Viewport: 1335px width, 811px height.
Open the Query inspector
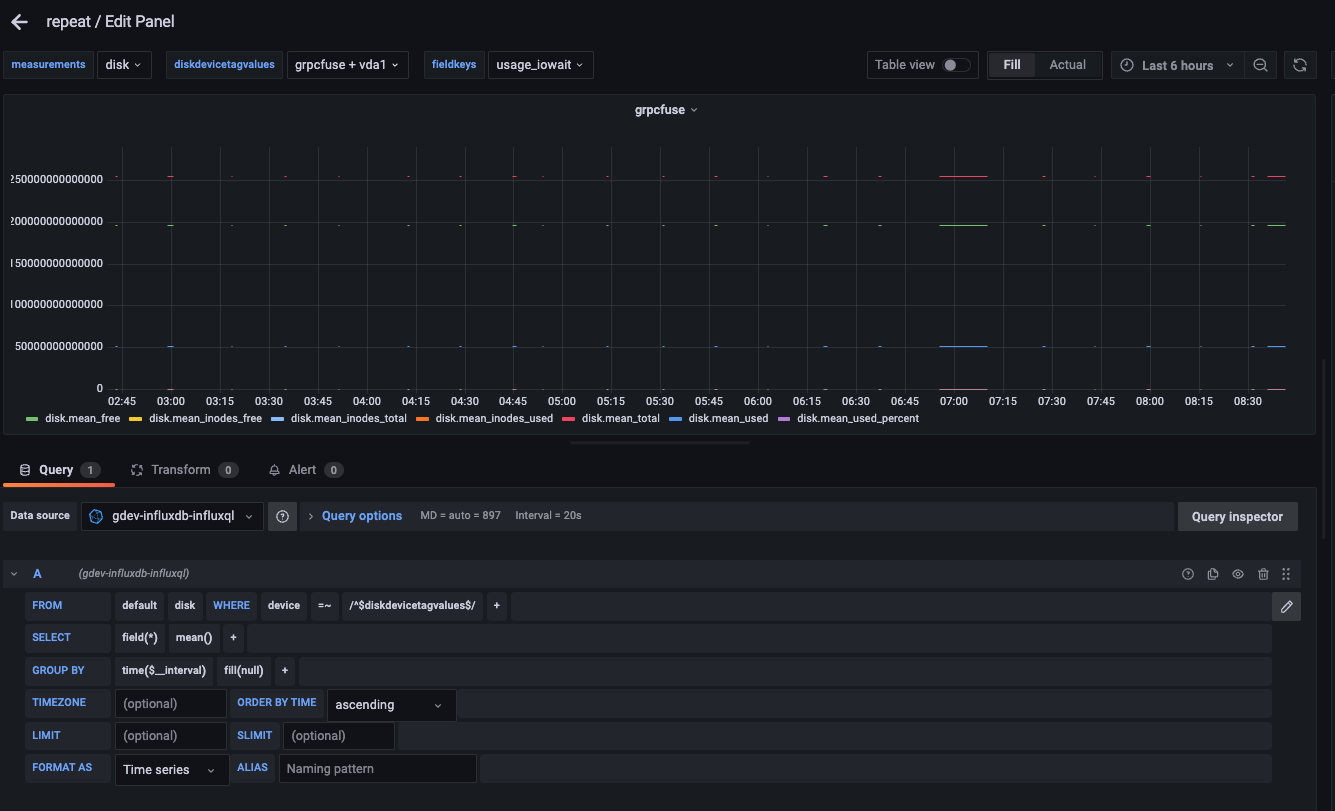tap(1237, 516)
